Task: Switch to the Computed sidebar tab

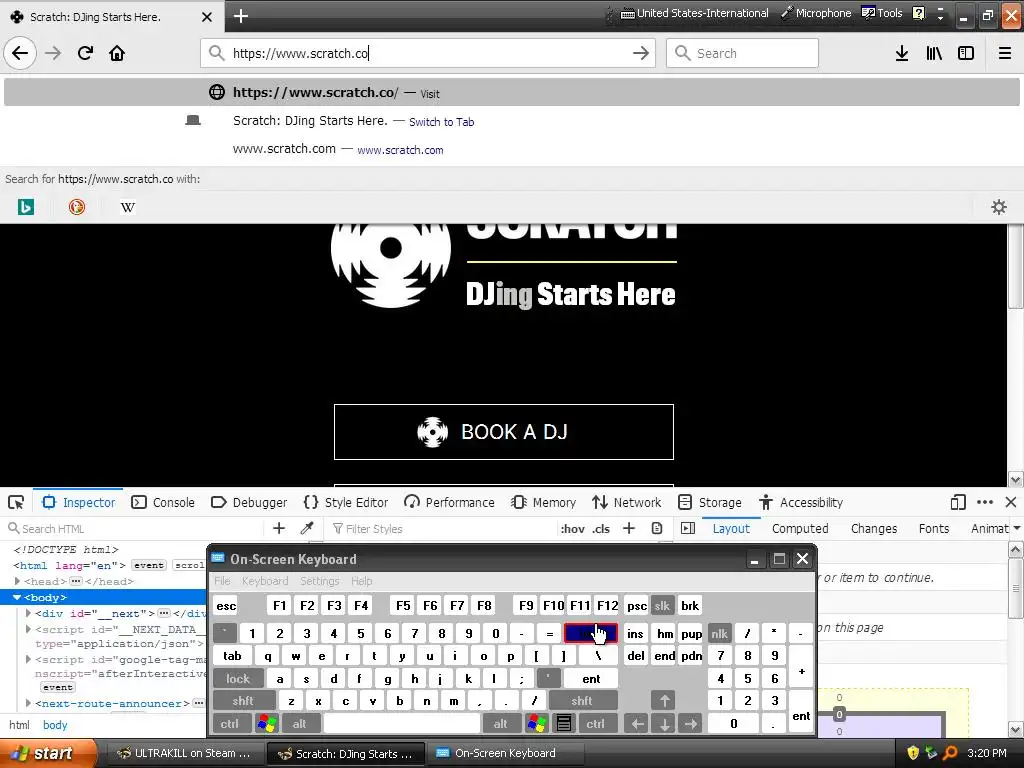Action: click(800, 528)
